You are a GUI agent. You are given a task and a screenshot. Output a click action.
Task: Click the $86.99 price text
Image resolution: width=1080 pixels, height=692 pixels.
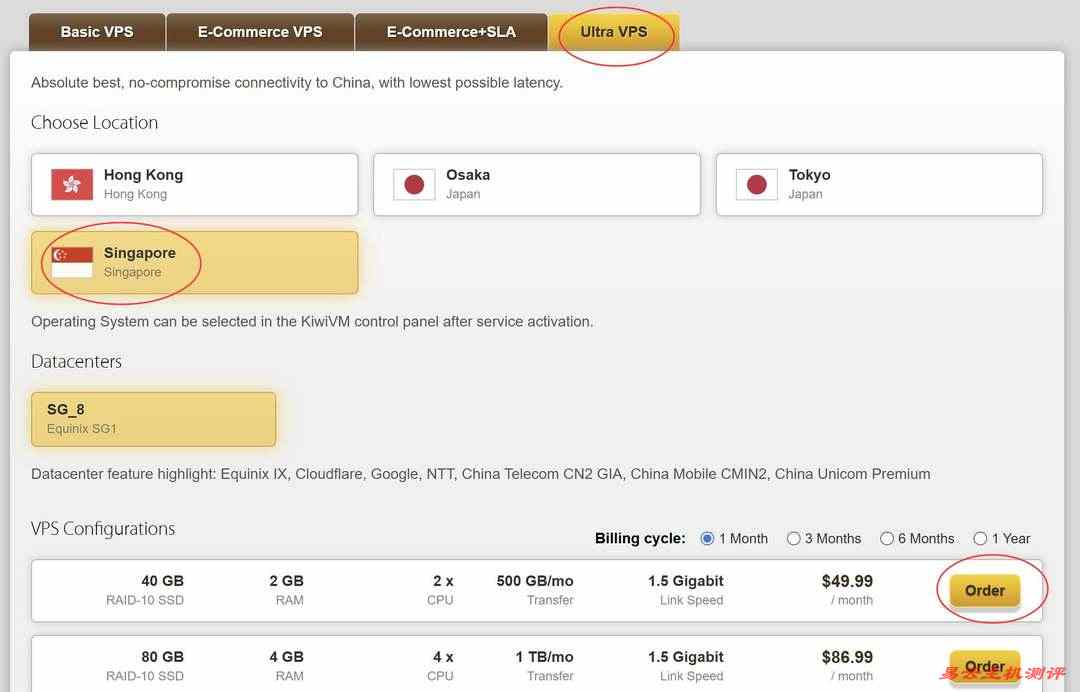coord(847,657)
